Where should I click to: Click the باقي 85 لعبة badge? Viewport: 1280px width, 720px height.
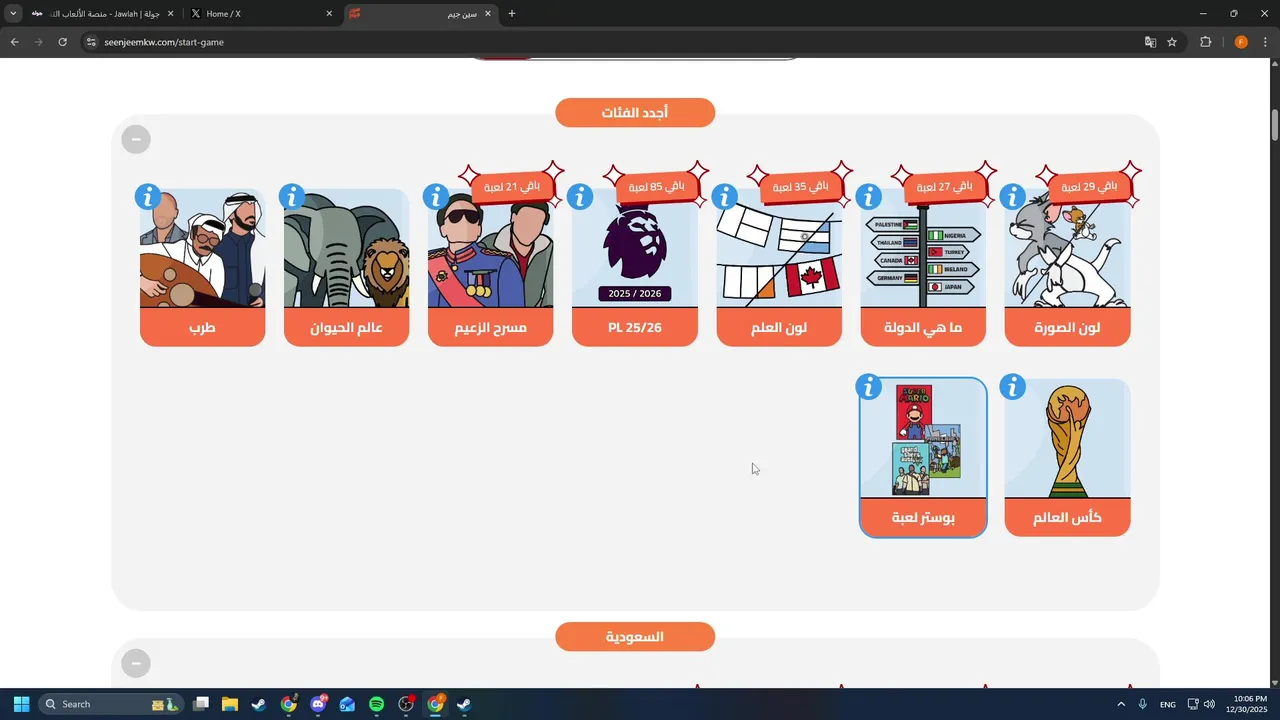(657, 186)
